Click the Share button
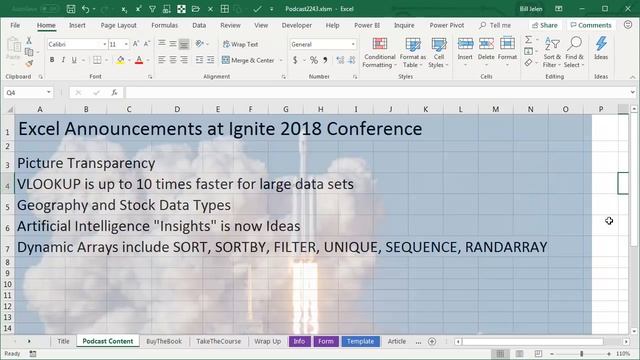This screenshot has height=360, width=640. tap(545, 25)
